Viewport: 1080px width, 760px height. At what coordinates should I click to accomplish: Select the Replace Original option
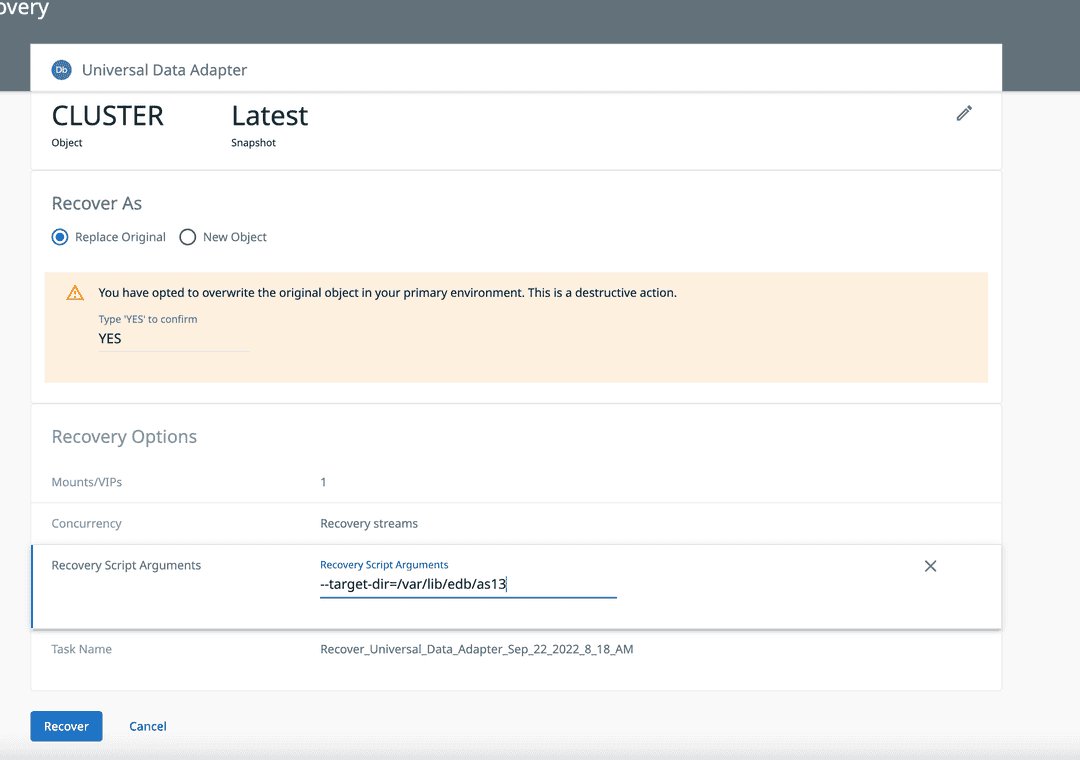(x=59, y=237)
